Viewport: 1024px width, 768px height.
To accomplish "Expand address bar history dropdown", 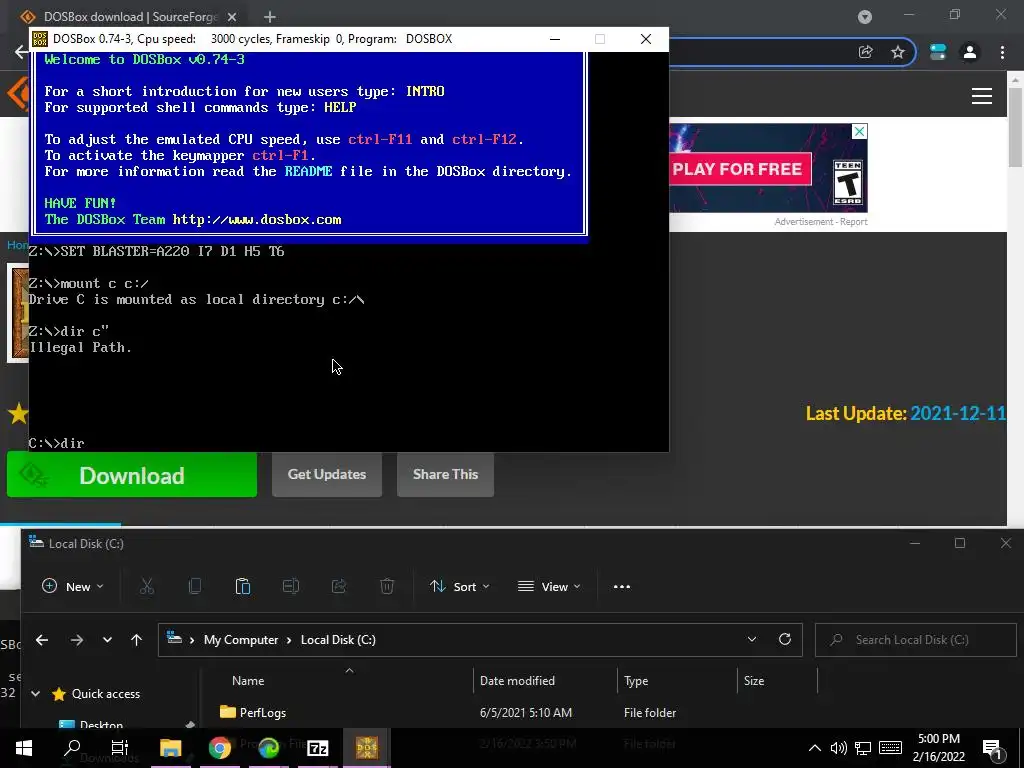I will pyautogui.click(x=752, y=639).
